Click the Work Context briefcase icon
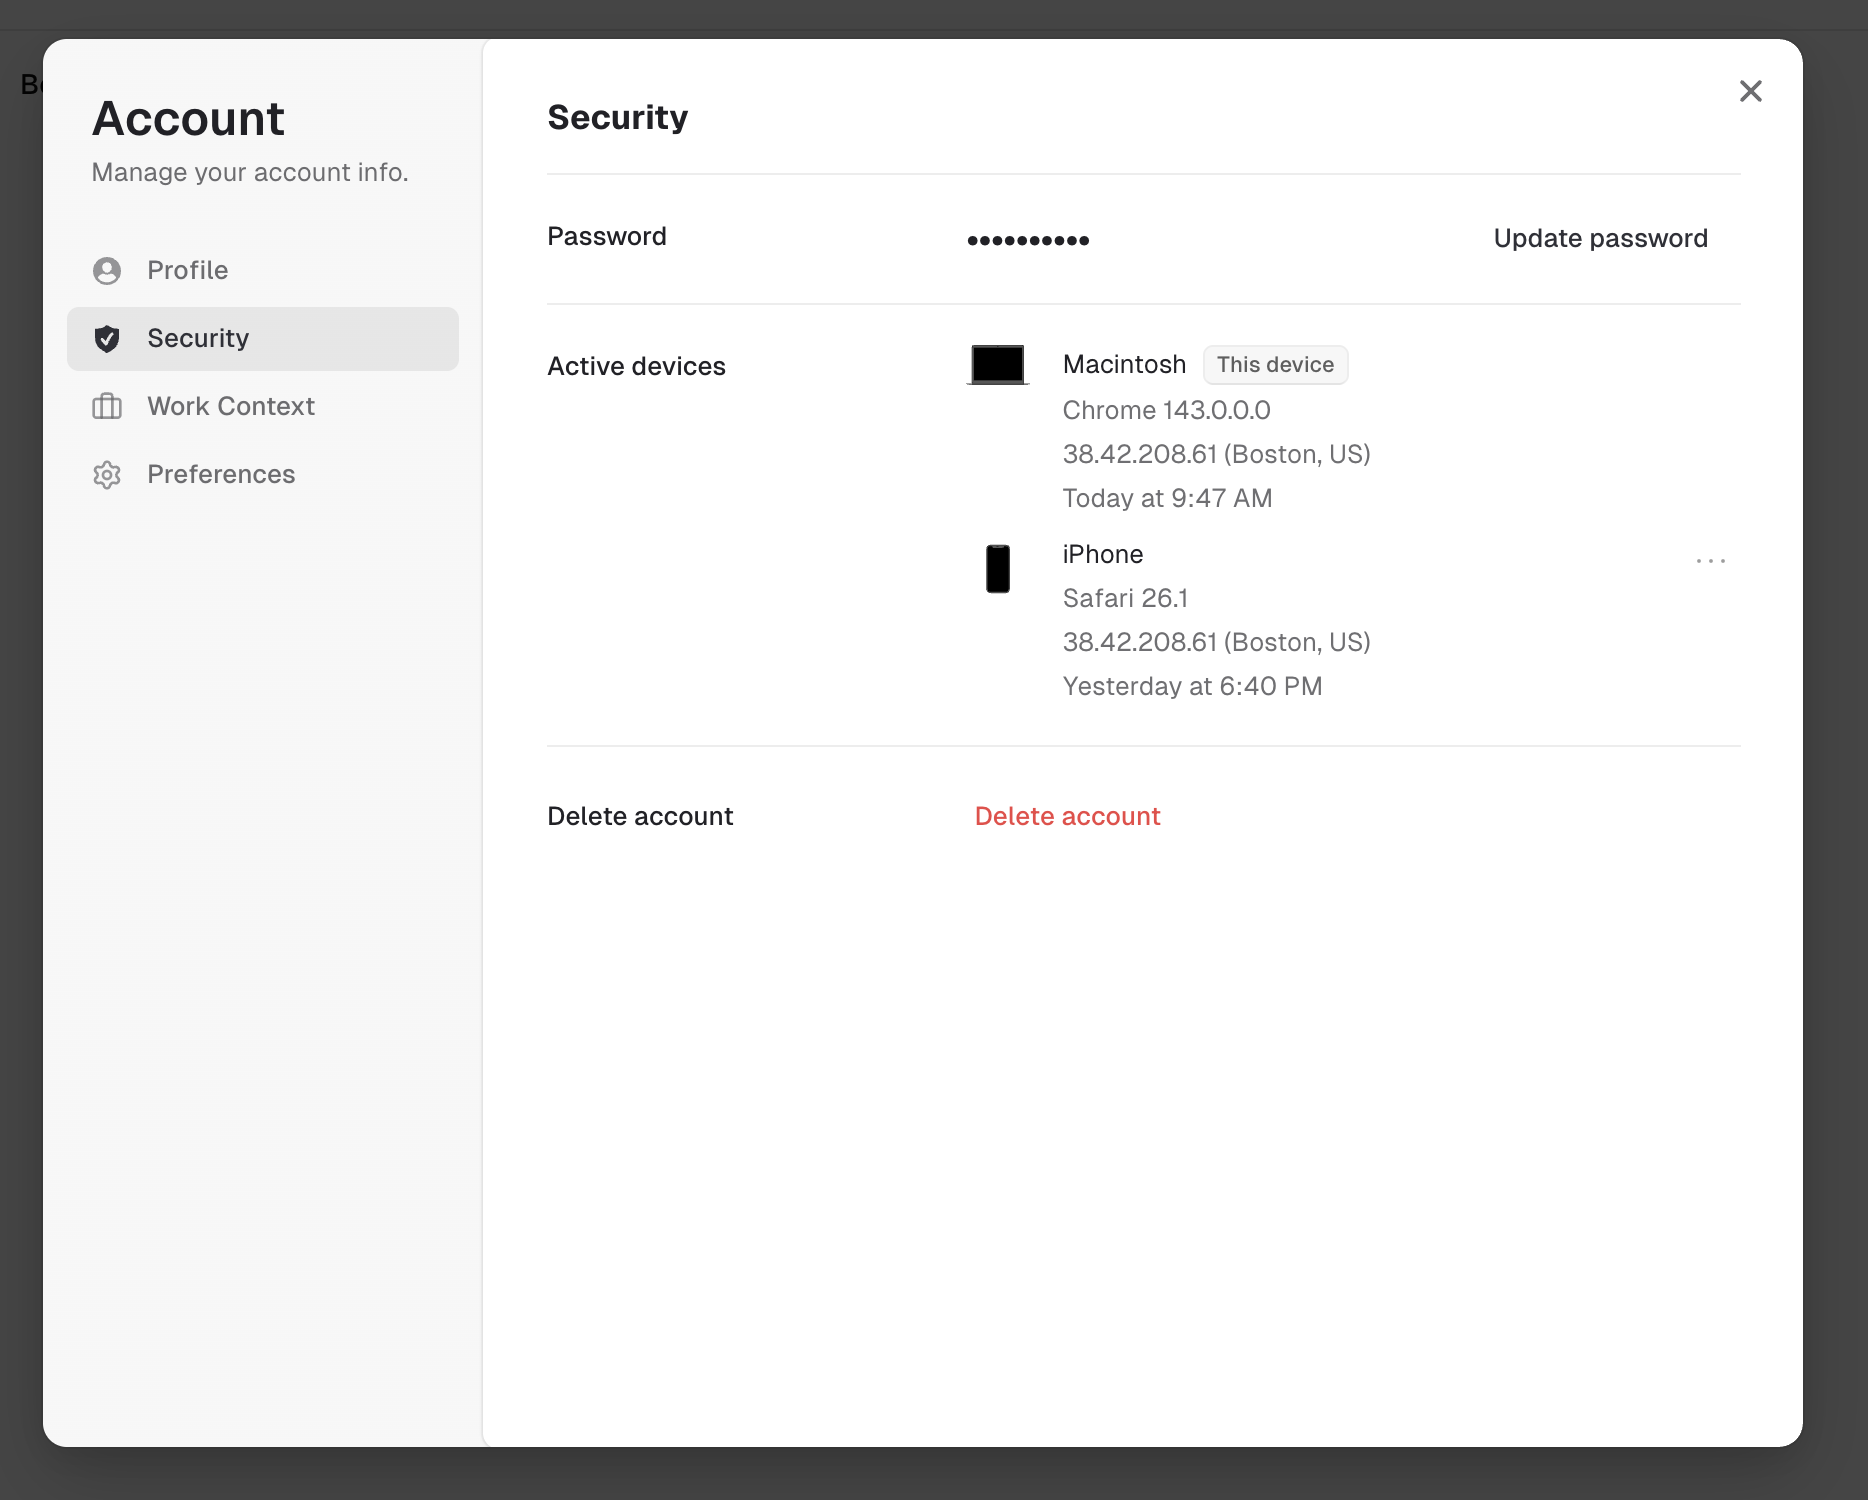 coord(107,407)
